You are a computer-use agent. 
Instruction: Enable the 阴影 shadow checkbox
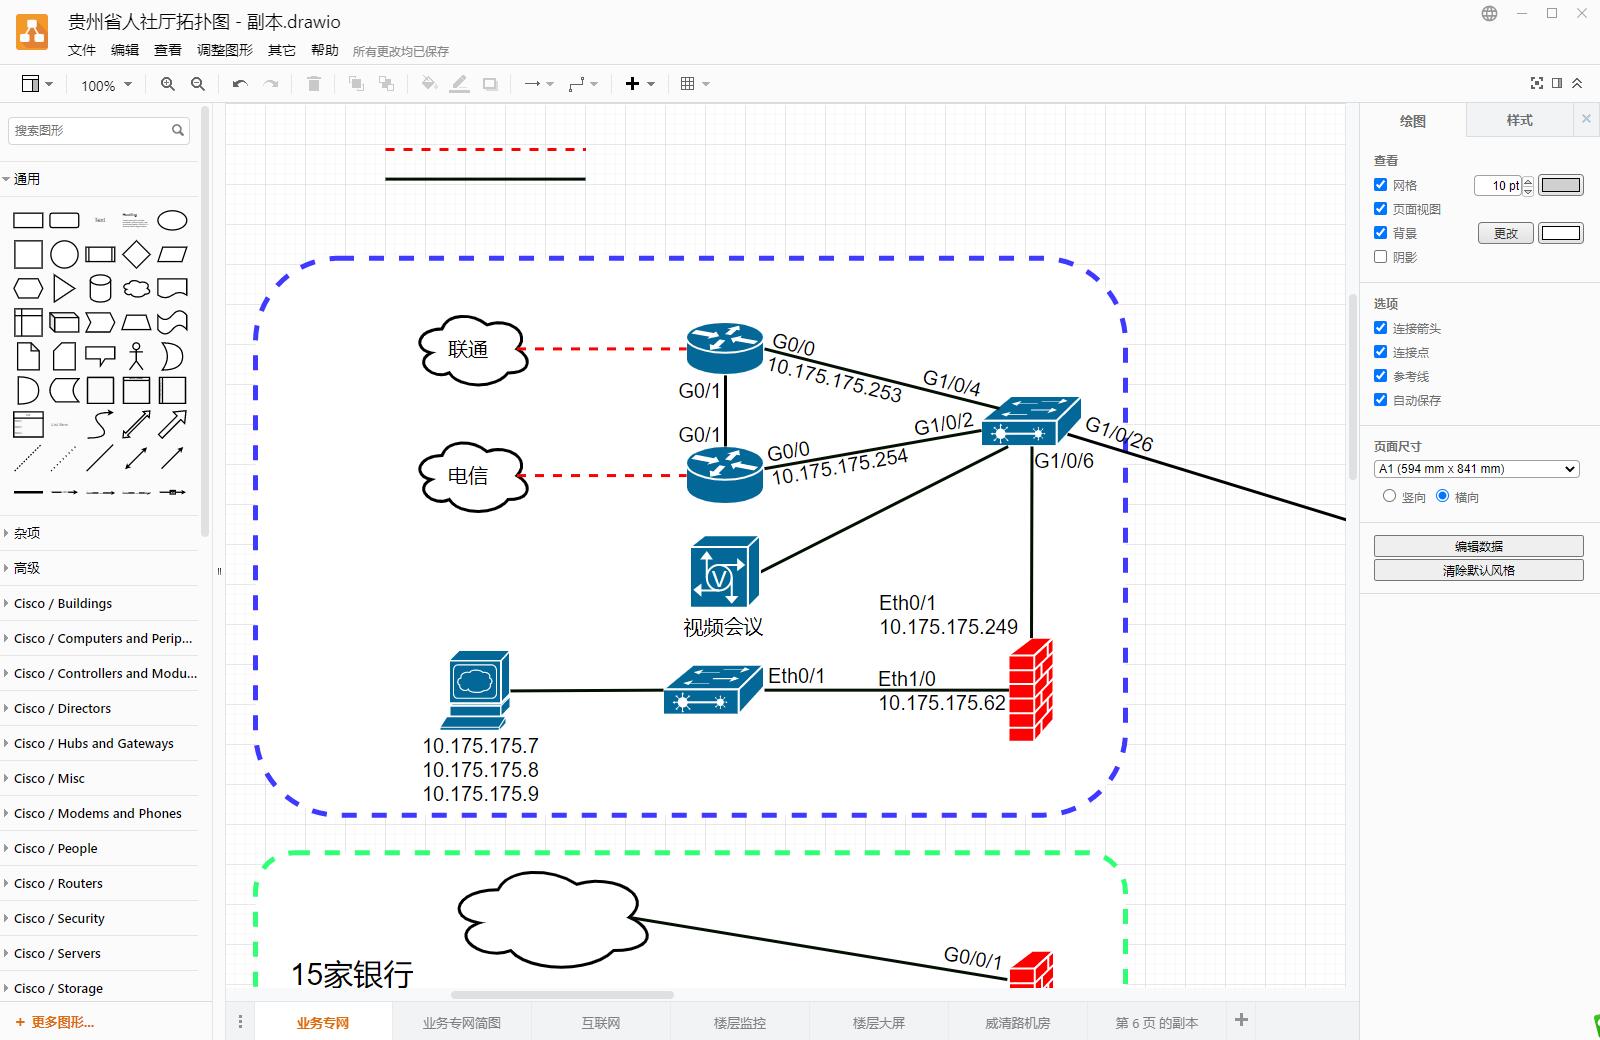[x=1381, y=257]
